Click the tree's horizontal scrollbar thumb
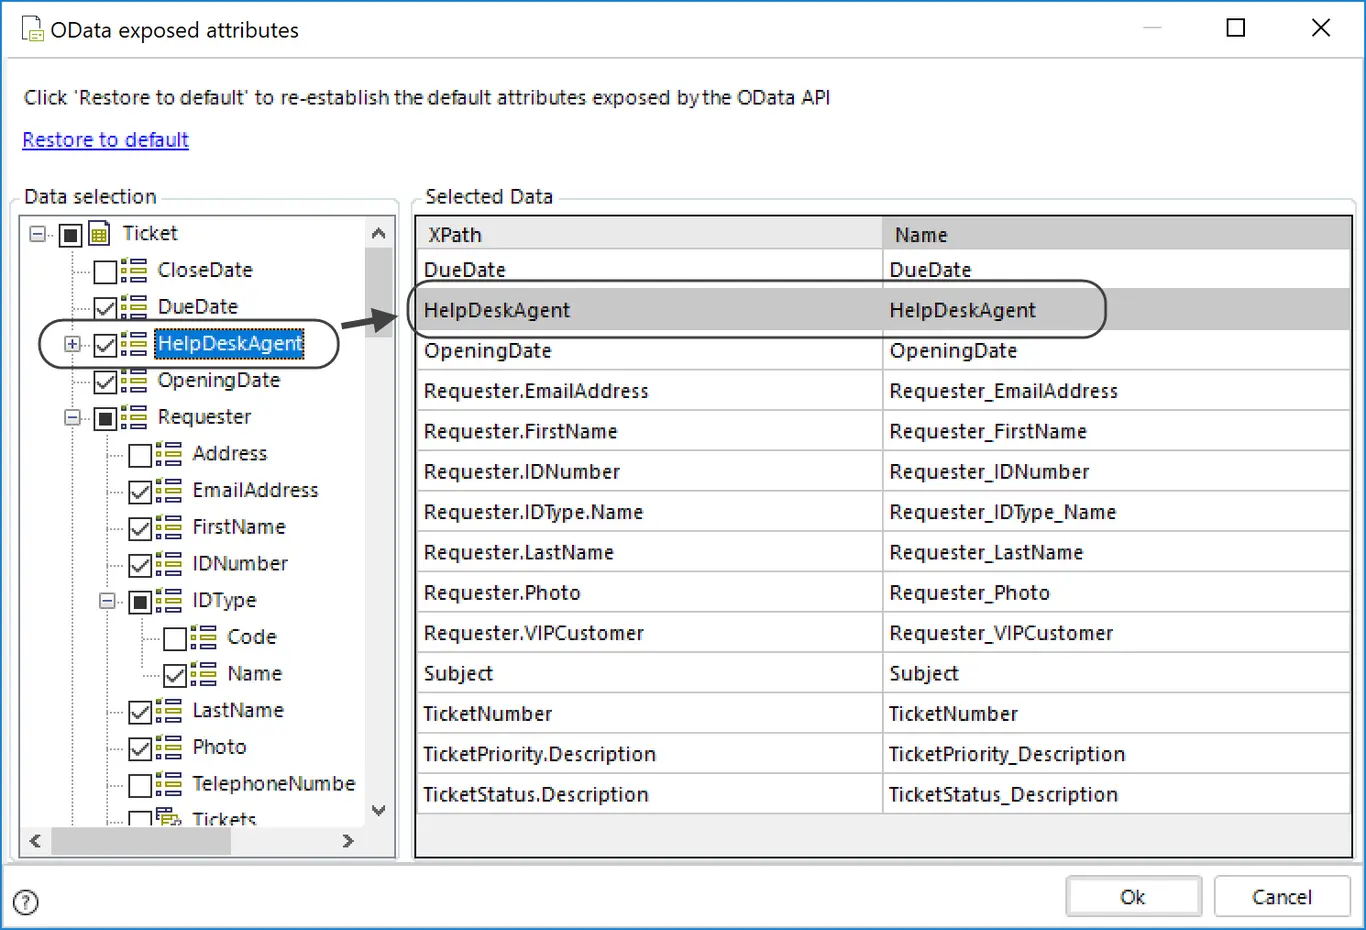This screenshot has height=930, width=1366. coord(142,841)
